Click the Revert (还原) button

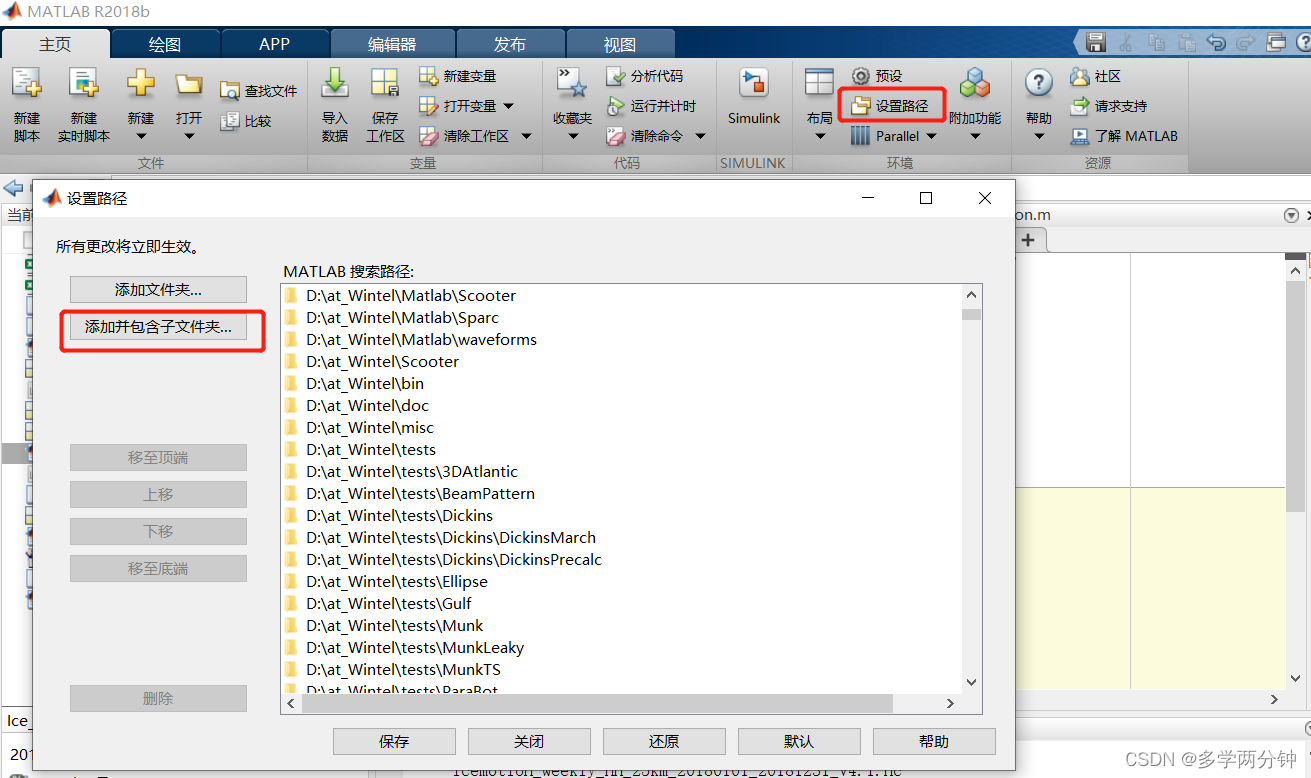(x=664, y=741)
